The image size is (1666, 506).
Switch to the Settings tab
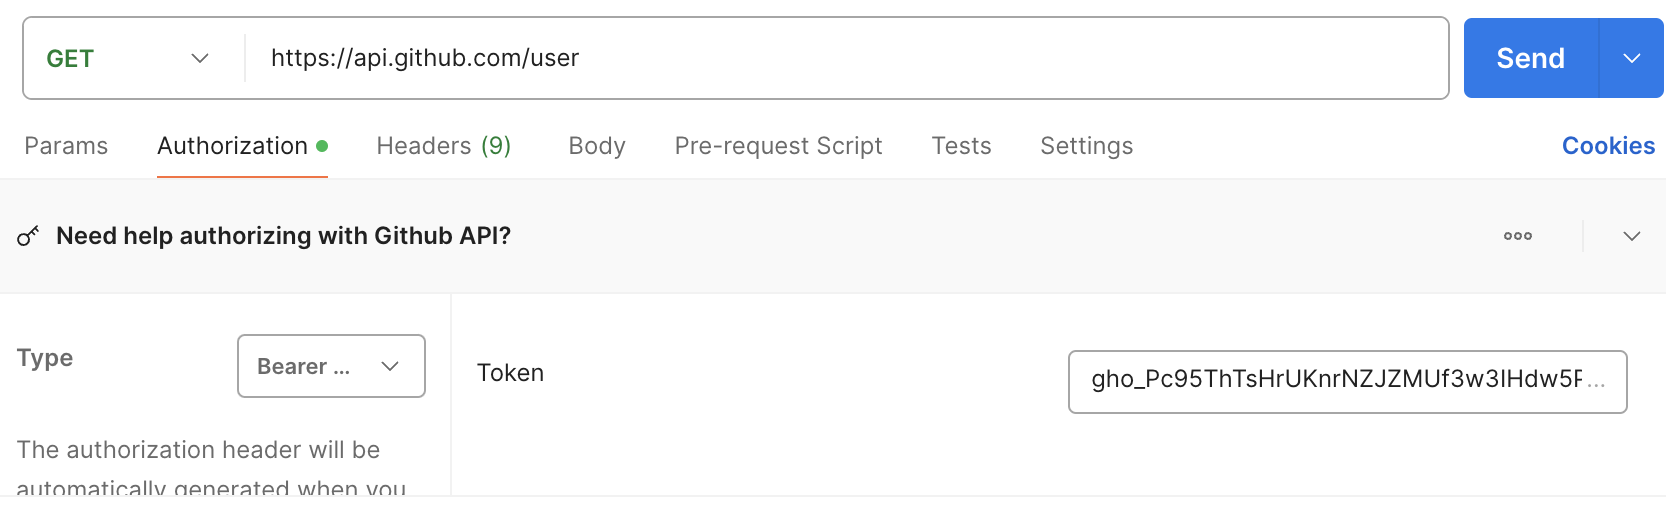pos(1087,146)
